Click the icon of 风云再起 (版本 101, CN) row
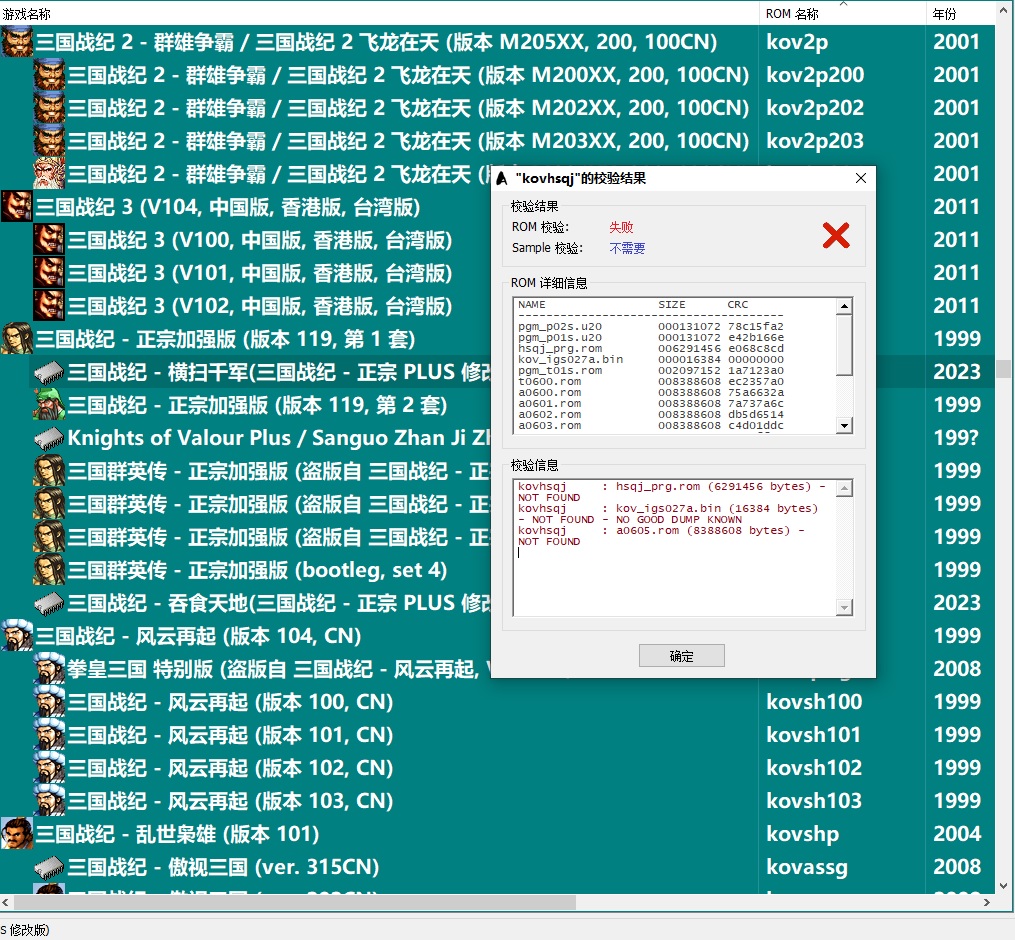 49,735
